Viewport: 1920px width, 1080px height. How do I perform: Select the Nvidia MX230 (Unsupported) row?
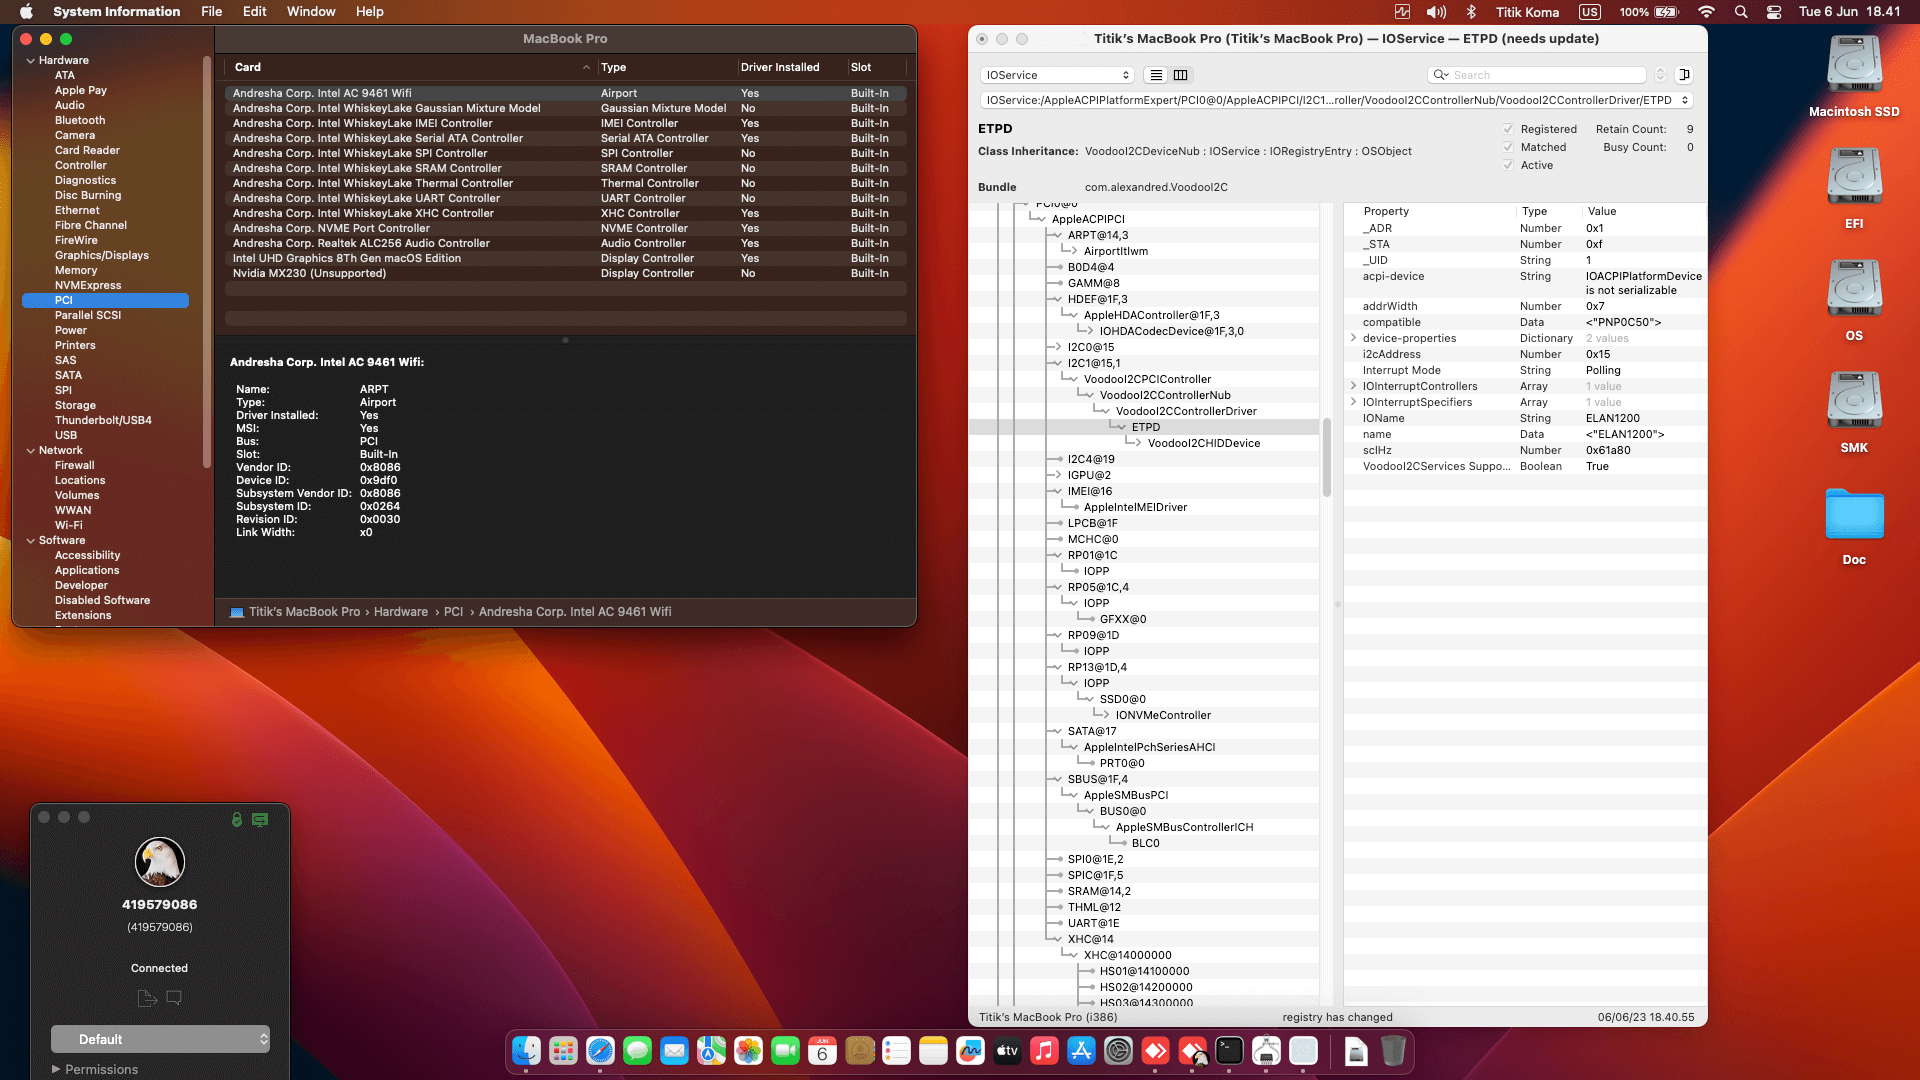(x=566, y=273)
